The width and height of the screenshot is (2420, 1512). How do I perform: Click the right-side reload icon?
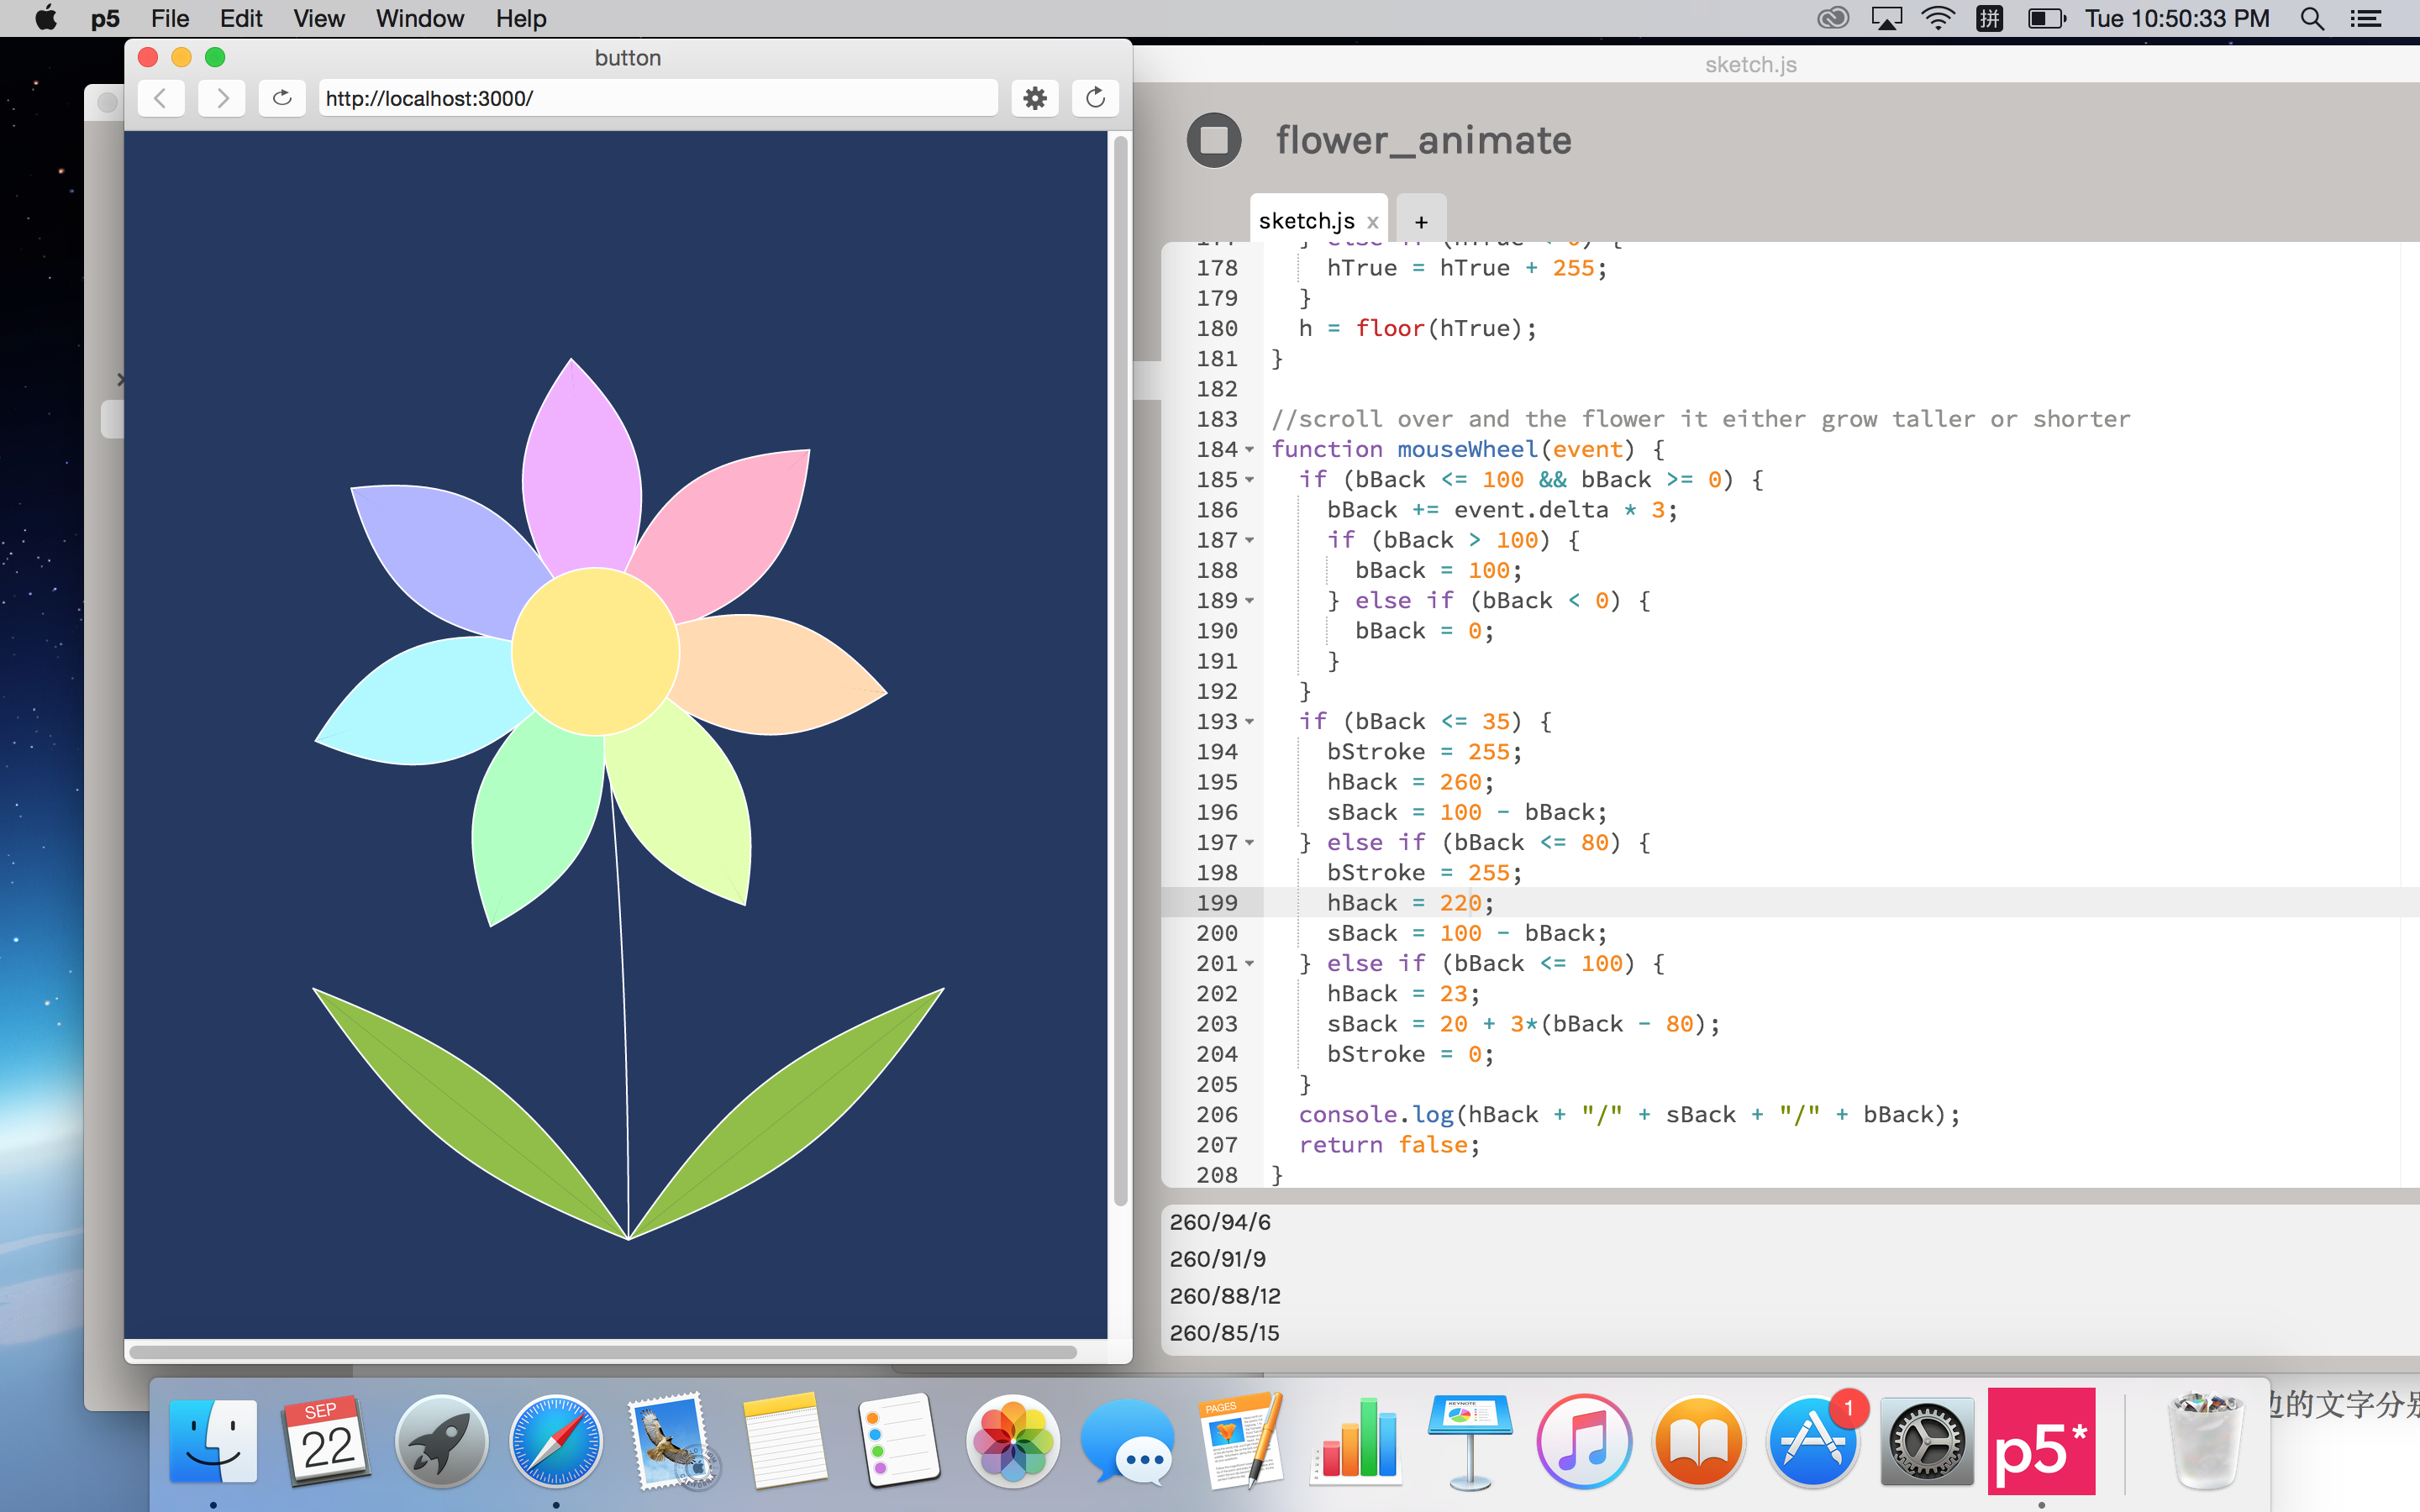[x=1095, y=98]
